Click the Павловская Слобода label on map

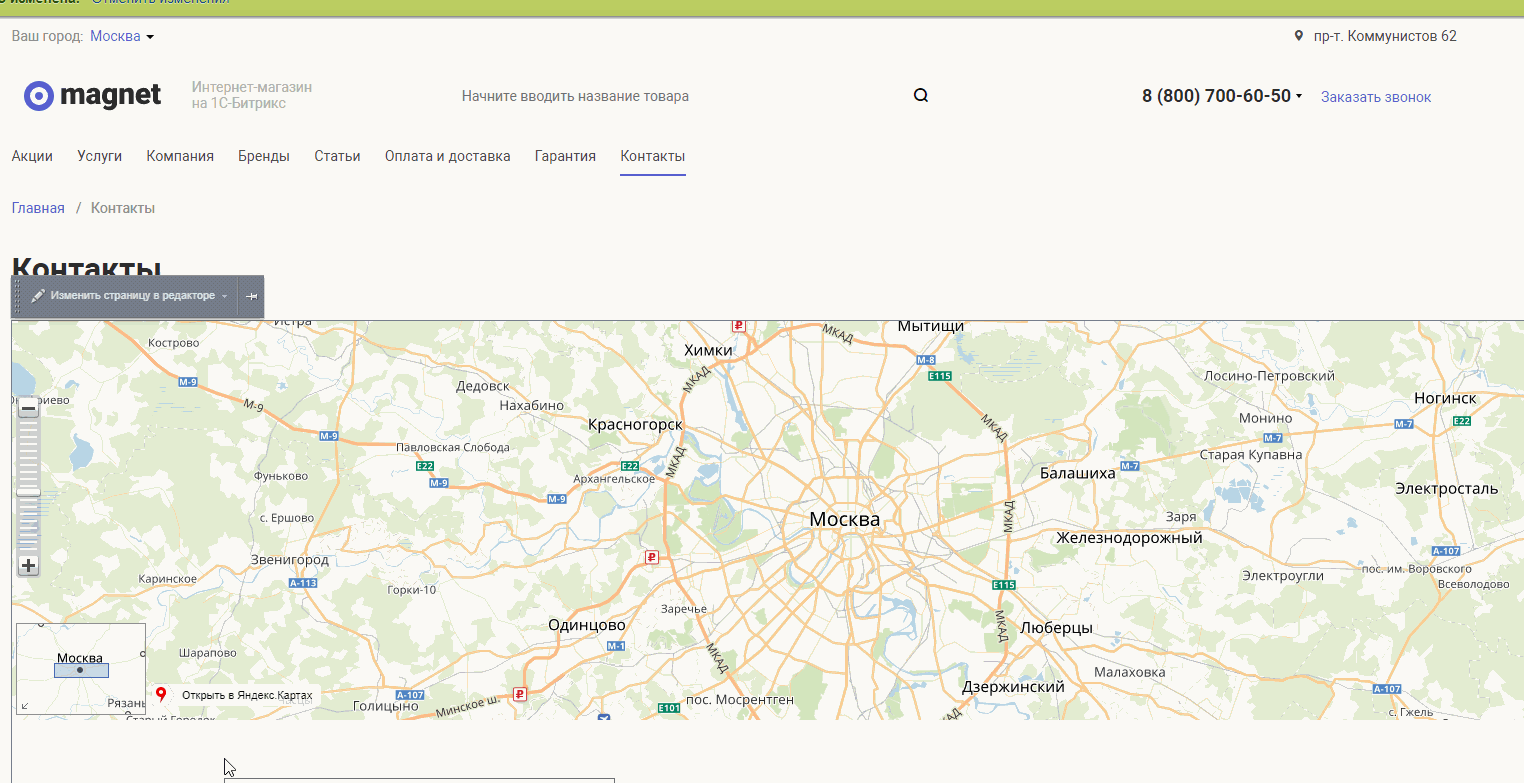click(453, 447)
